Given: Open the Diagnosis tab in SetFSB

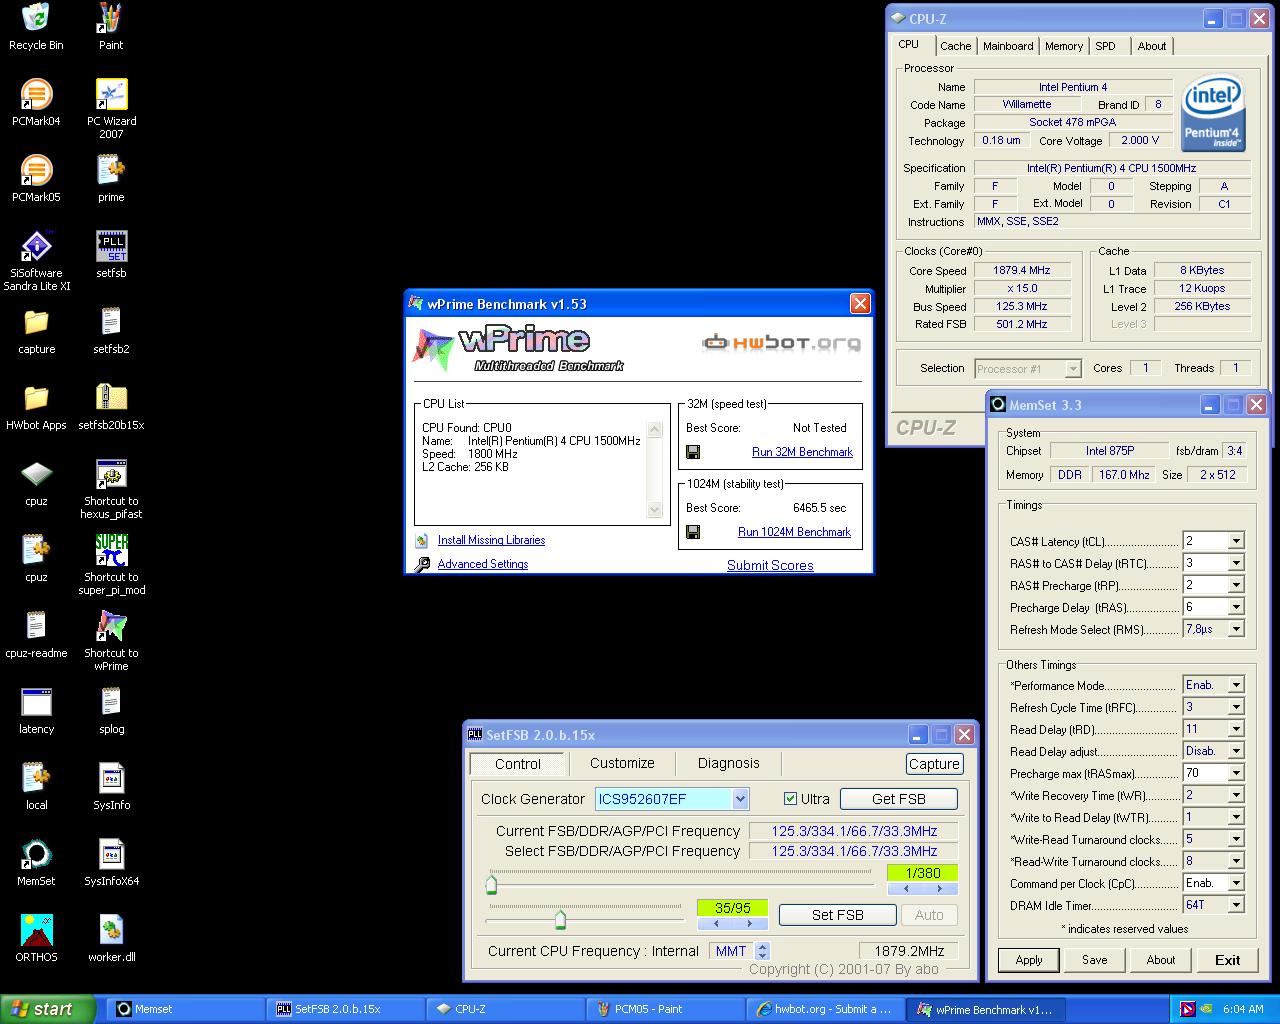Looking at the screenshot, I should [x=728, y=763].
